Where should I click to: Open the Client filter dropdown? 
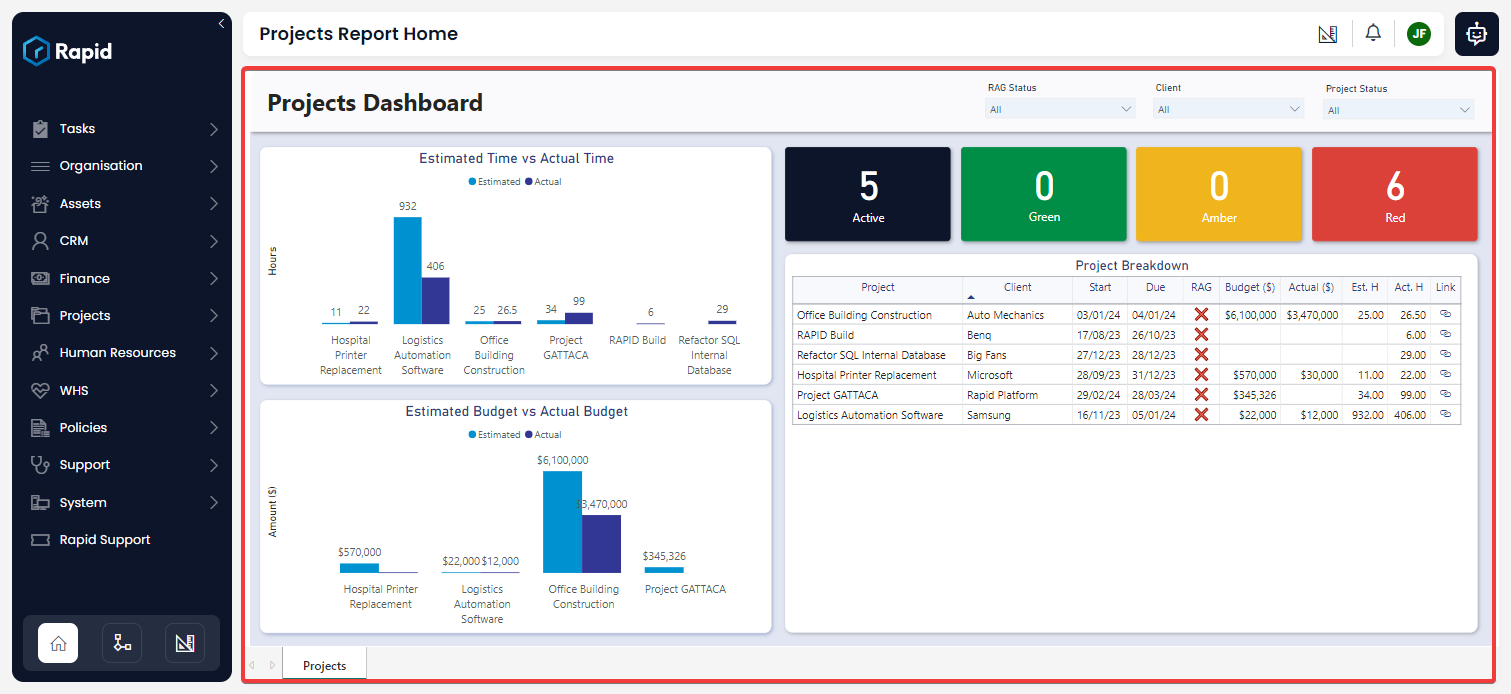1227,108
